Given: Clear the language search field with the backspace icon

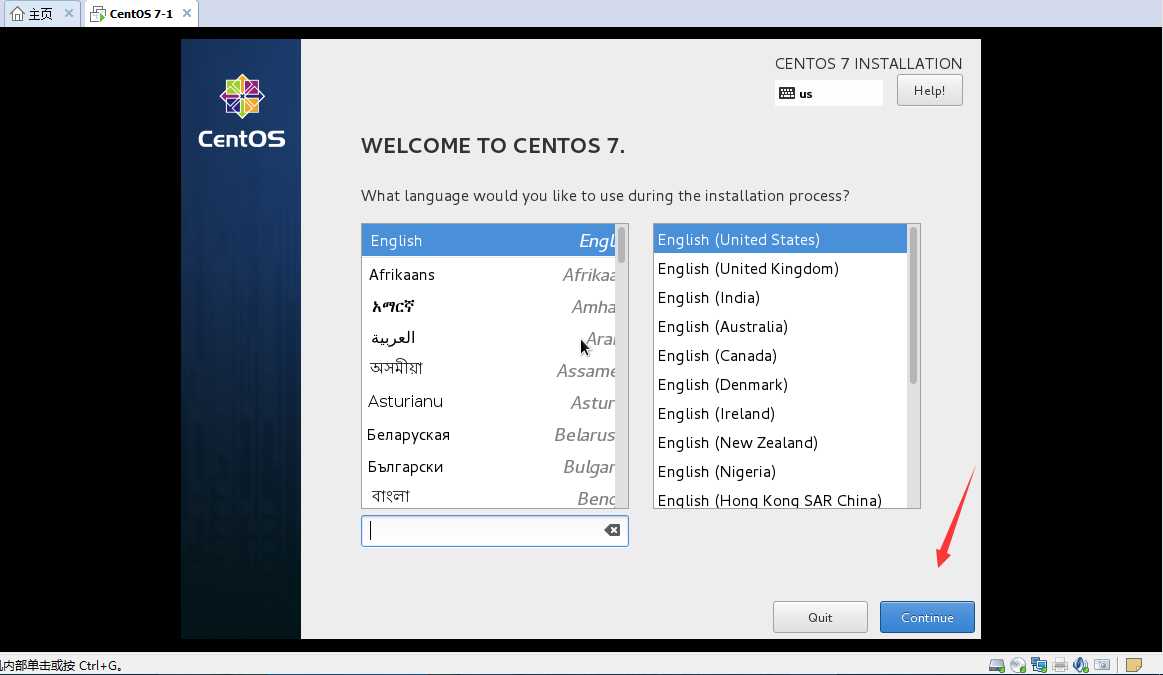Looking at the screenshot, I should pyautogui.click(x=612, y=530).
